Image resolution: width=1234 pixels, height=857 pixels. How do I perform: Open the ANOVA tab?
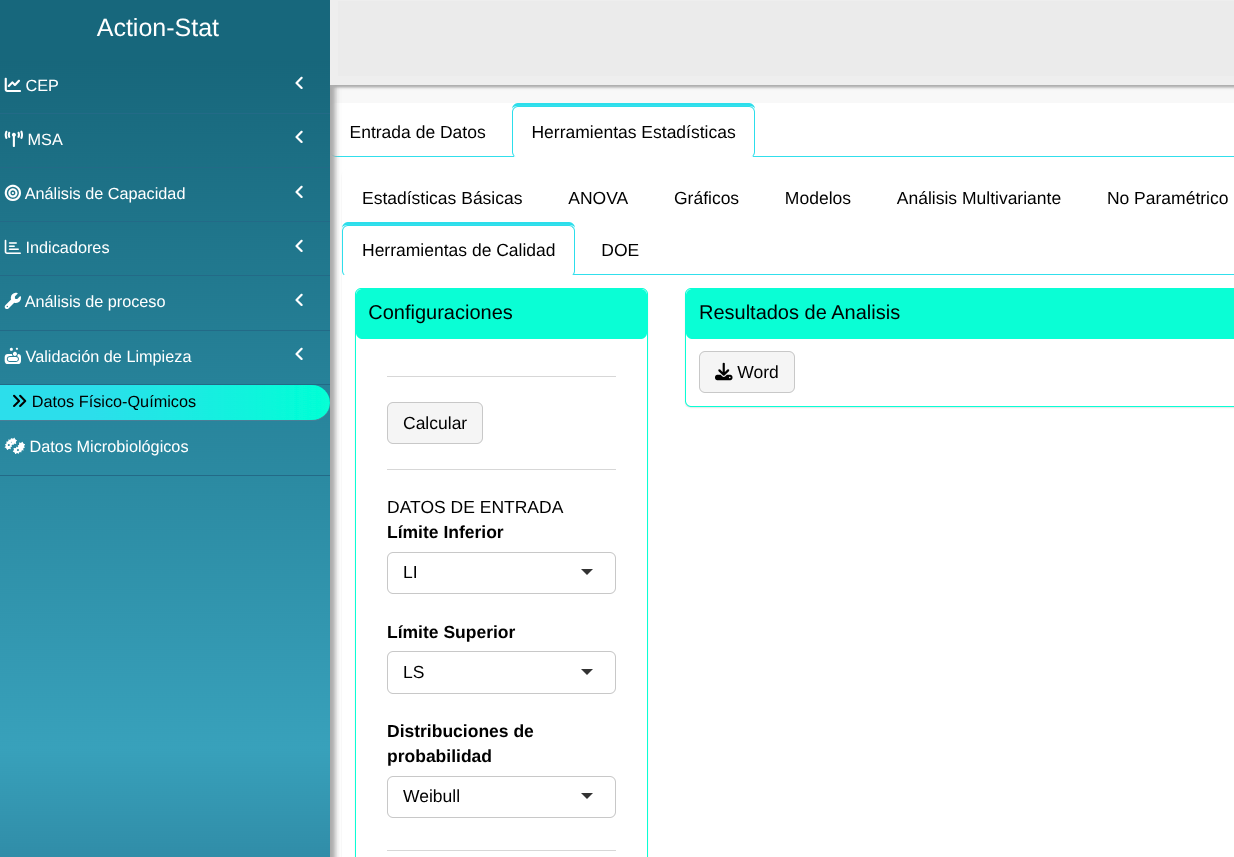coord(598,198)
